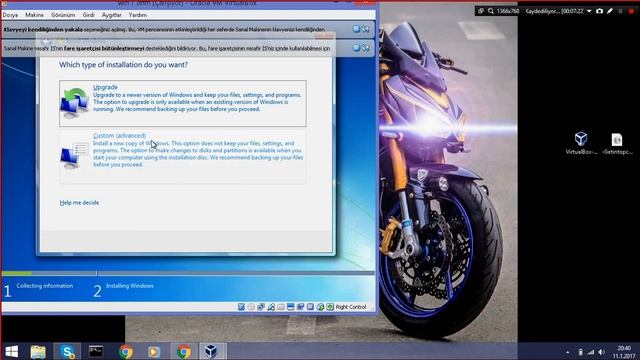The image size is (640, 360).
Task: Stop recording with the red button
Action: point(631,11)
